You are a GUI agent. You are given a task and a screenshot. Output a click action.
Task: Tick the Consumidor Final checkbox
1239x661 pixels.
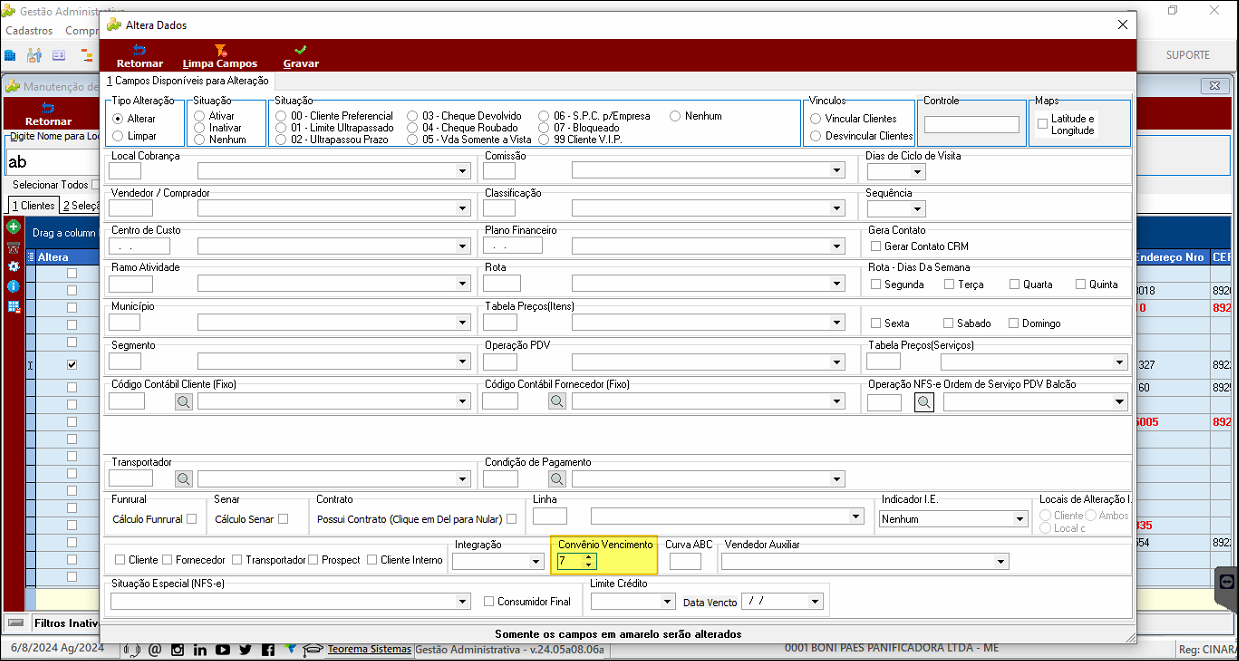(489, 601)
